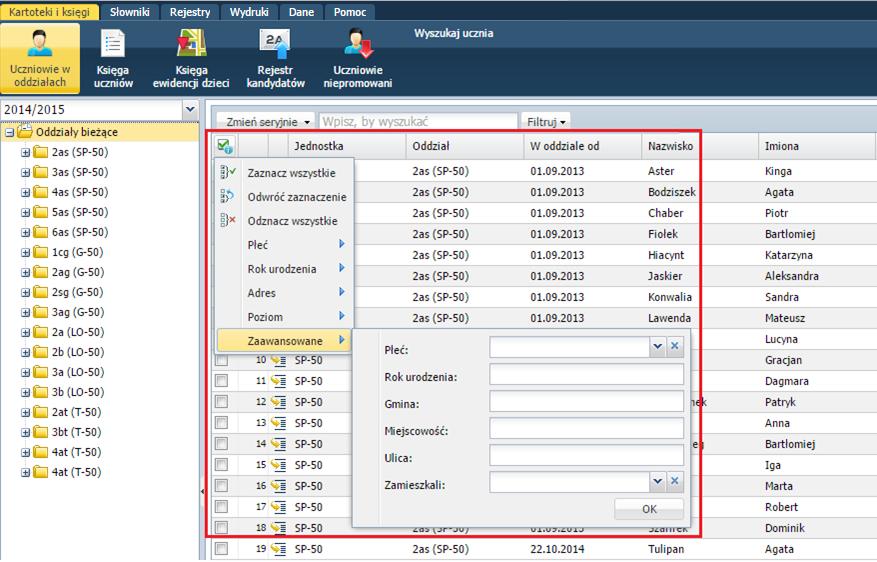Tick the checkbox for row 14

(x=221, y=444)
